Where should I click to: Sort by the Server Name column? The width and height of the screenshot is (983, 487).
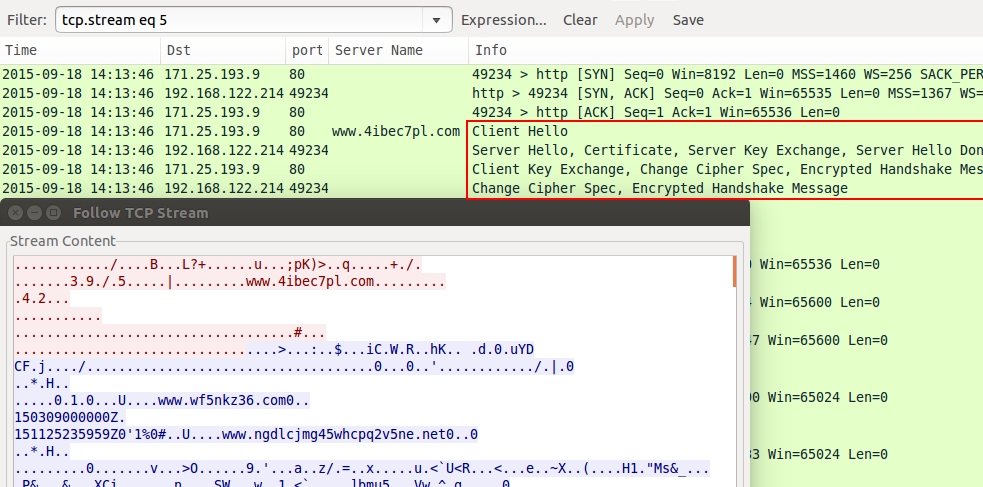(x=396, y=50)
